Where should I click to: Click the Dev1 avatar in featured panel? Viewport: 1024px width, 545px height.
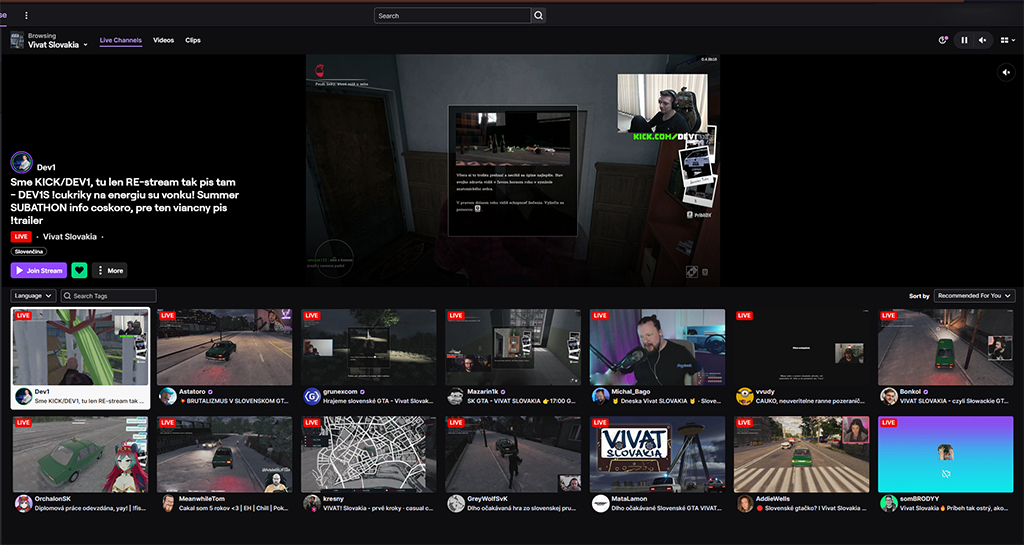22,163
